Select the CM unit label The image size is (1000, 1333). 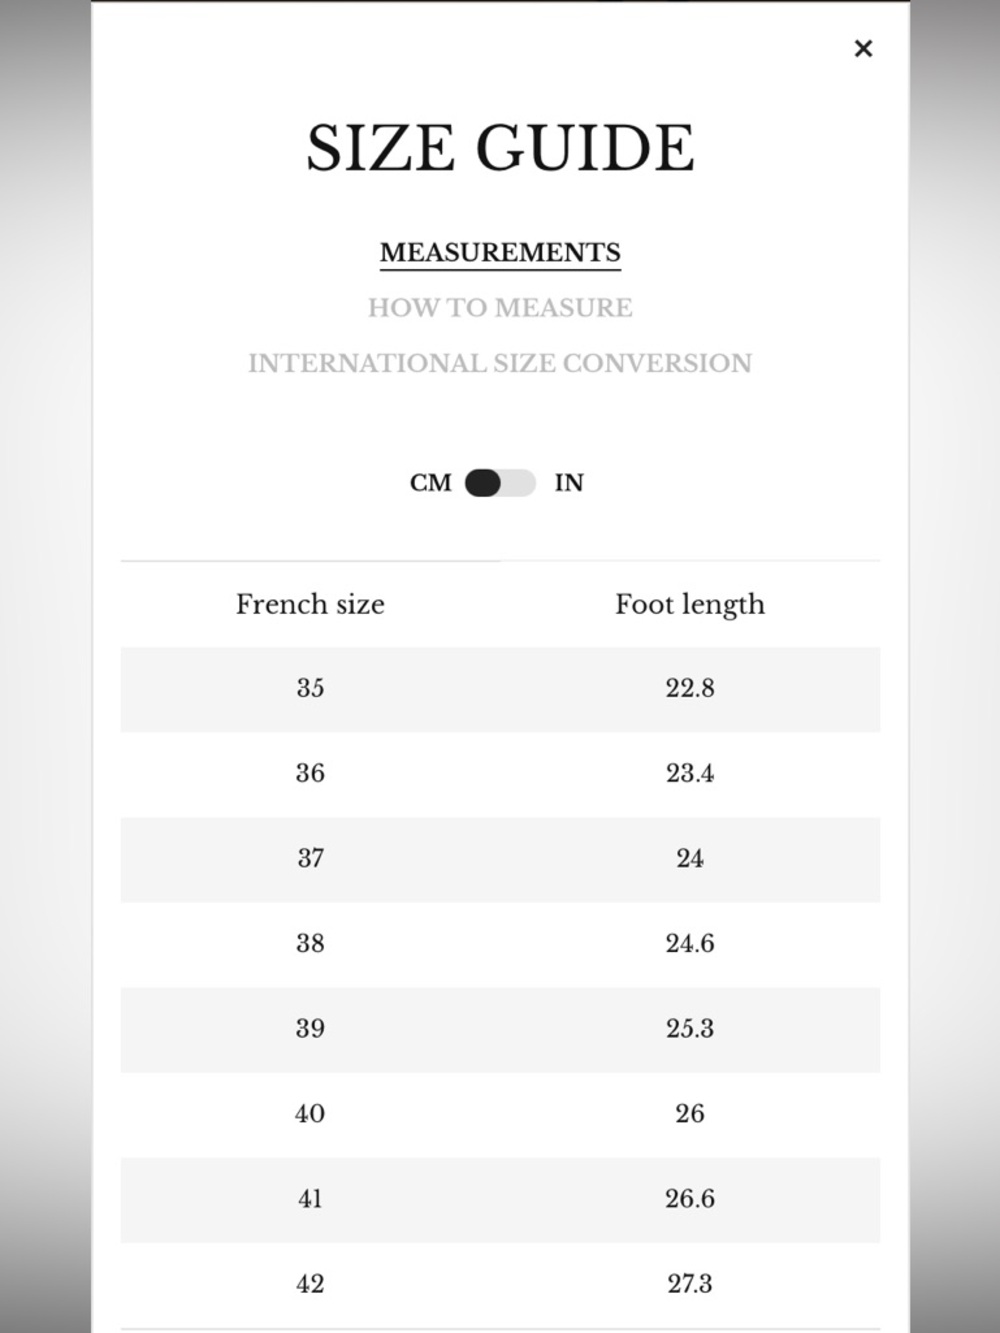(431, 483)
